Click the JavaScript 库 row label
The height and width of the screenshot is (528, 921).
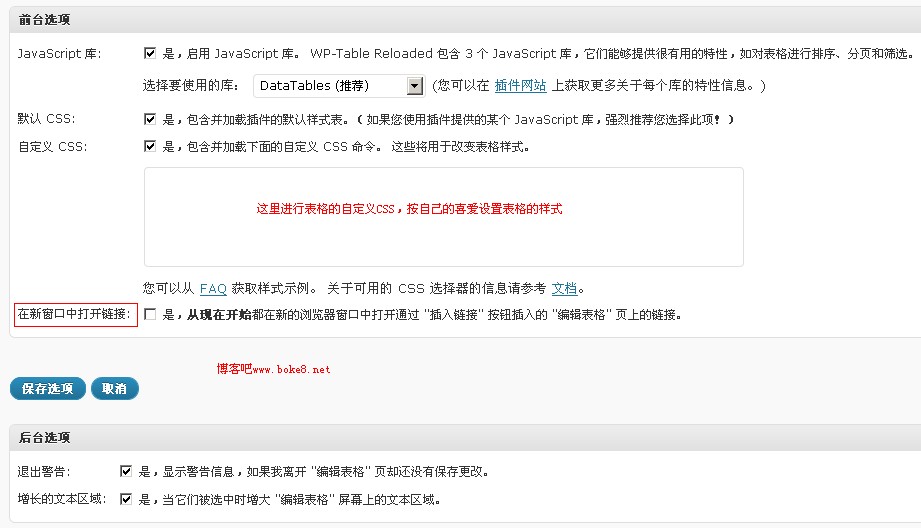point(59,54)
